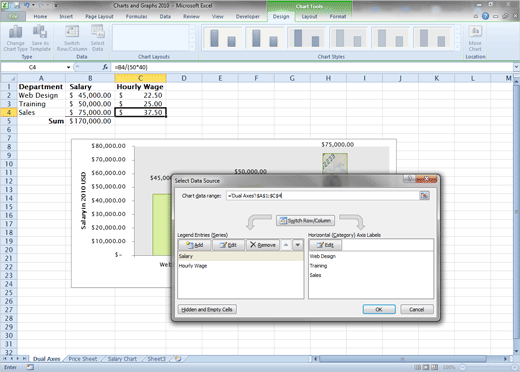Click the Excel Help question mark icon
The width and height of the screenshot is (520, 372).
[485, 16]
